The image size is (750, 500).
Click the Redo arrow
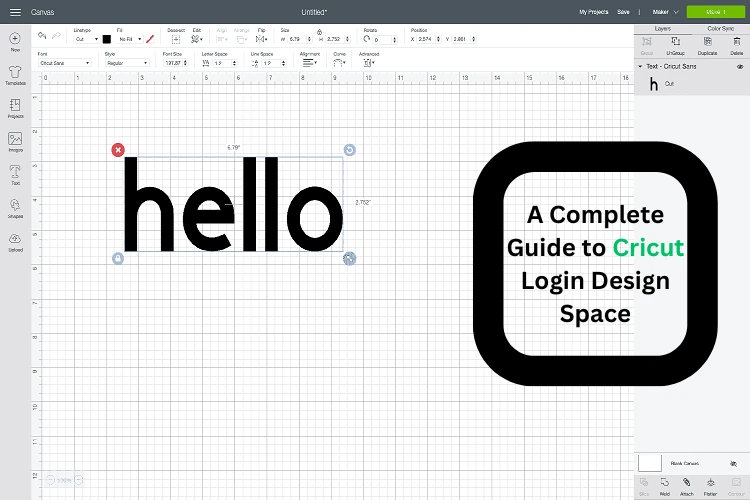56,36
